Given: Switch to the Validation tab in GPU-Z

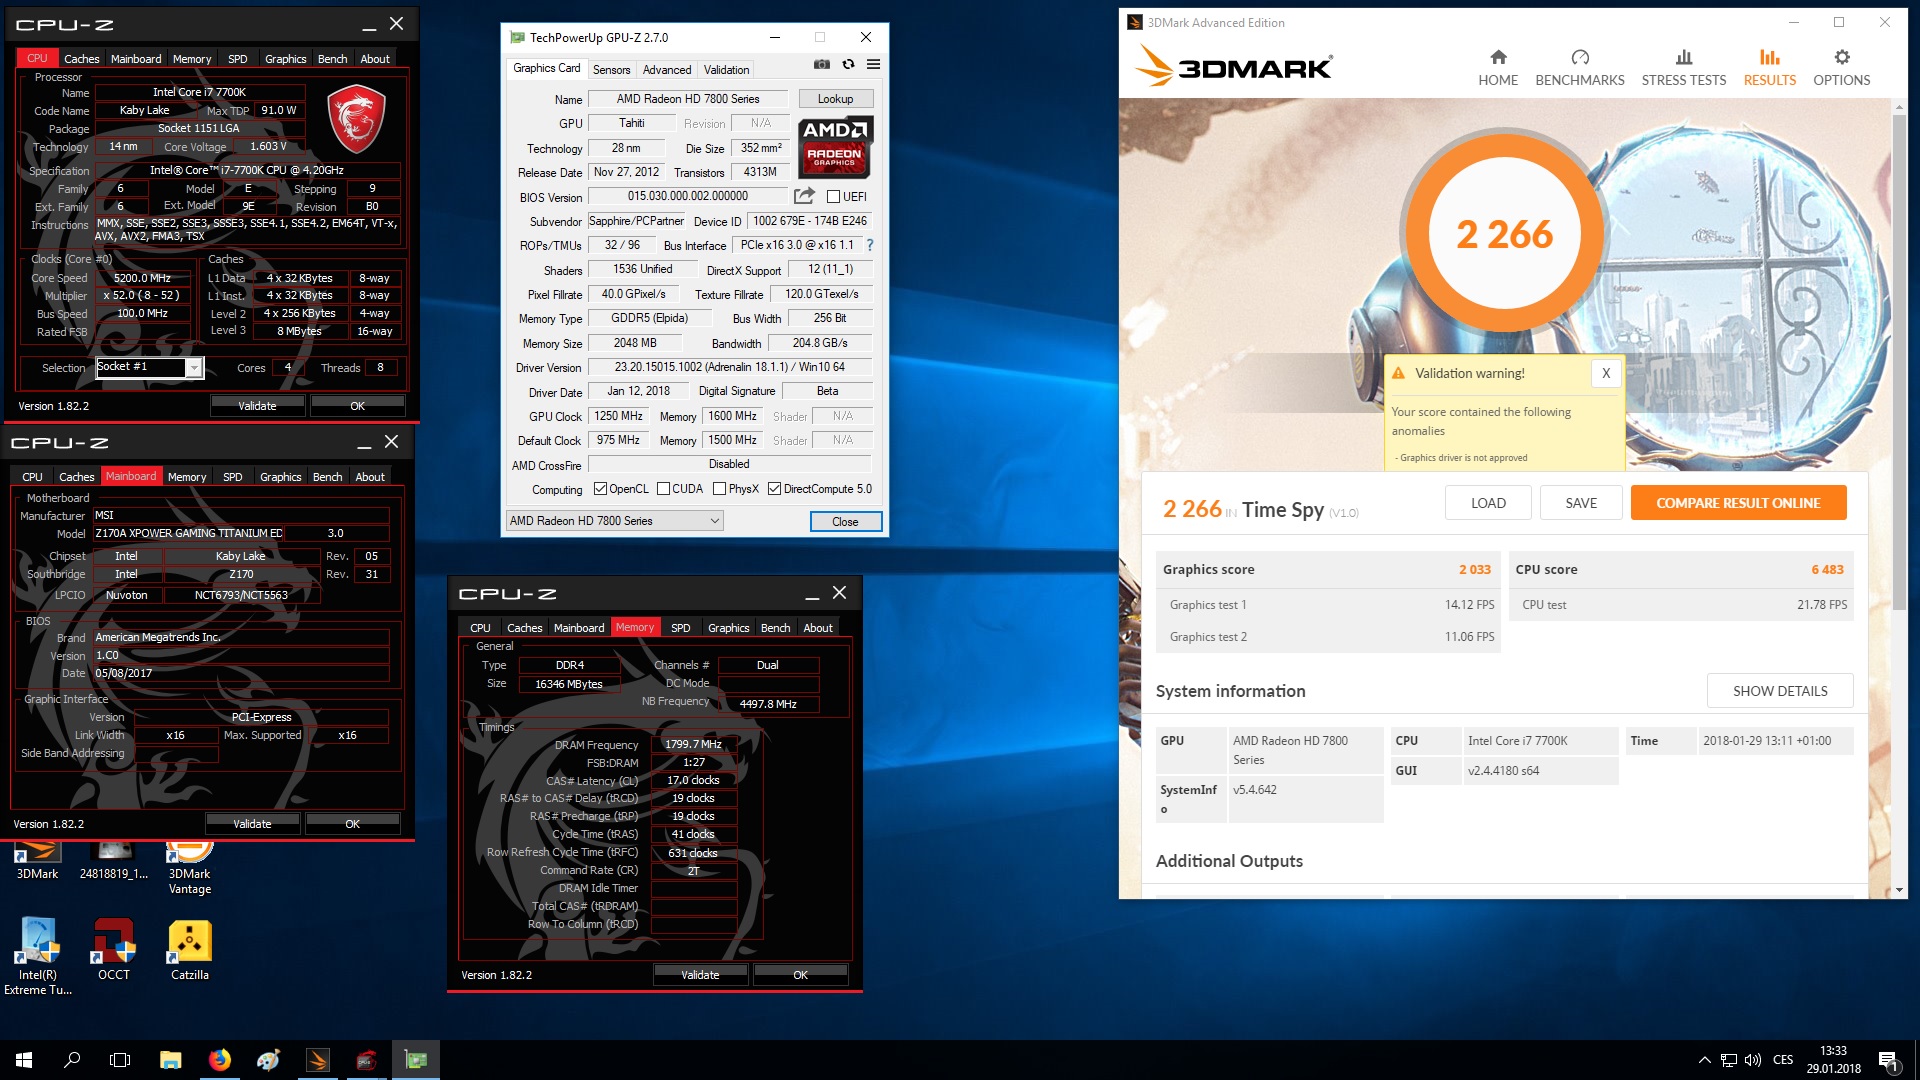Looking at the screenshot, I should 726,70.
